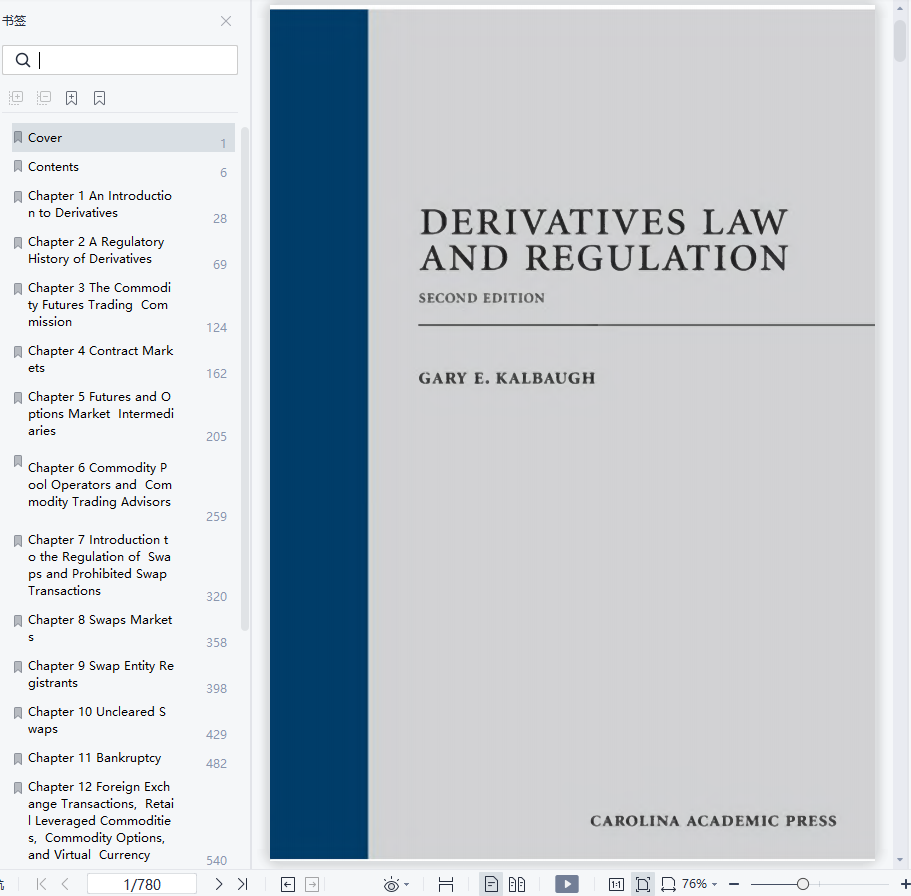Click the bookmark icon beside Contents

pos(18,167)
